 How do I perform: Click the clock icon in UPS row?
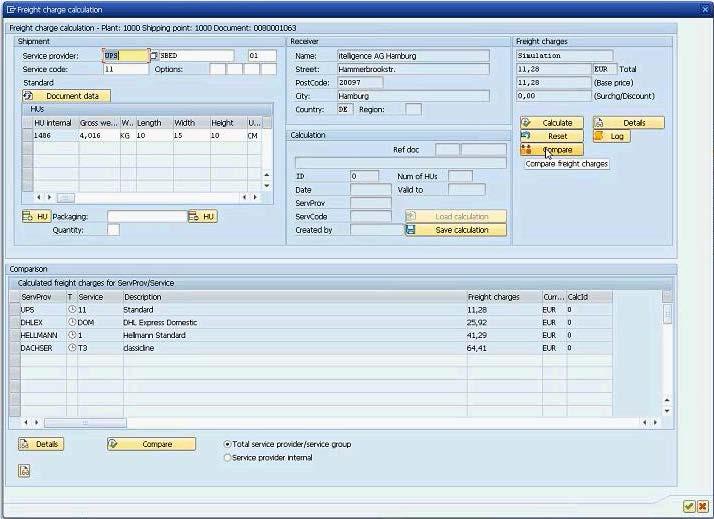pyautogui.click(x=72, y=309)
